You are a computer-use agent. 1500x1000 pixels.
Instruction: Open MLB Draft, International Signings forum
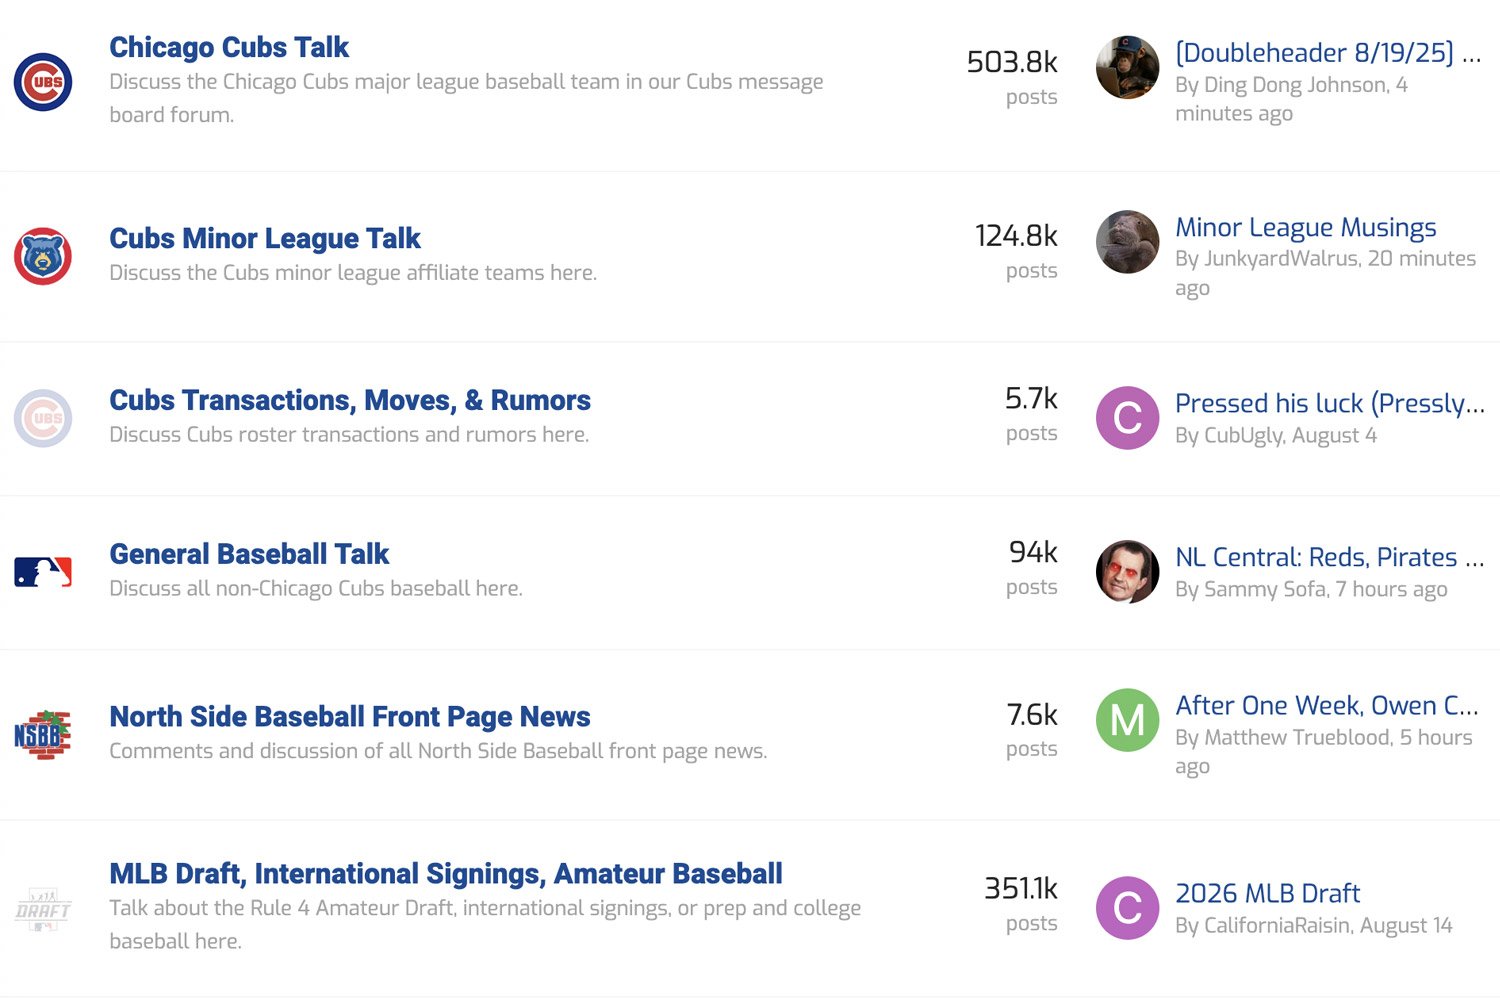coord(446,874)
